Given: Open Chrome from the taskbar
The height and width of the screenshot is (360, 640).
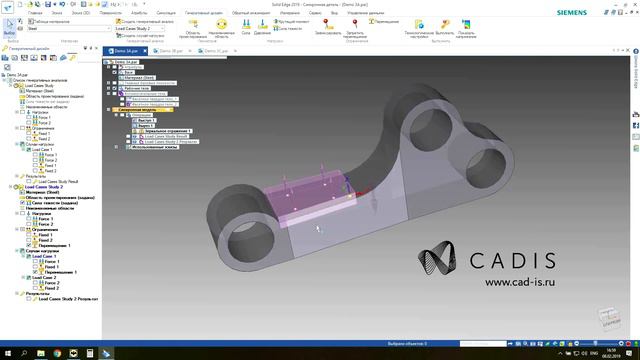Looking at the screenshot, I should tap(57, 353).
